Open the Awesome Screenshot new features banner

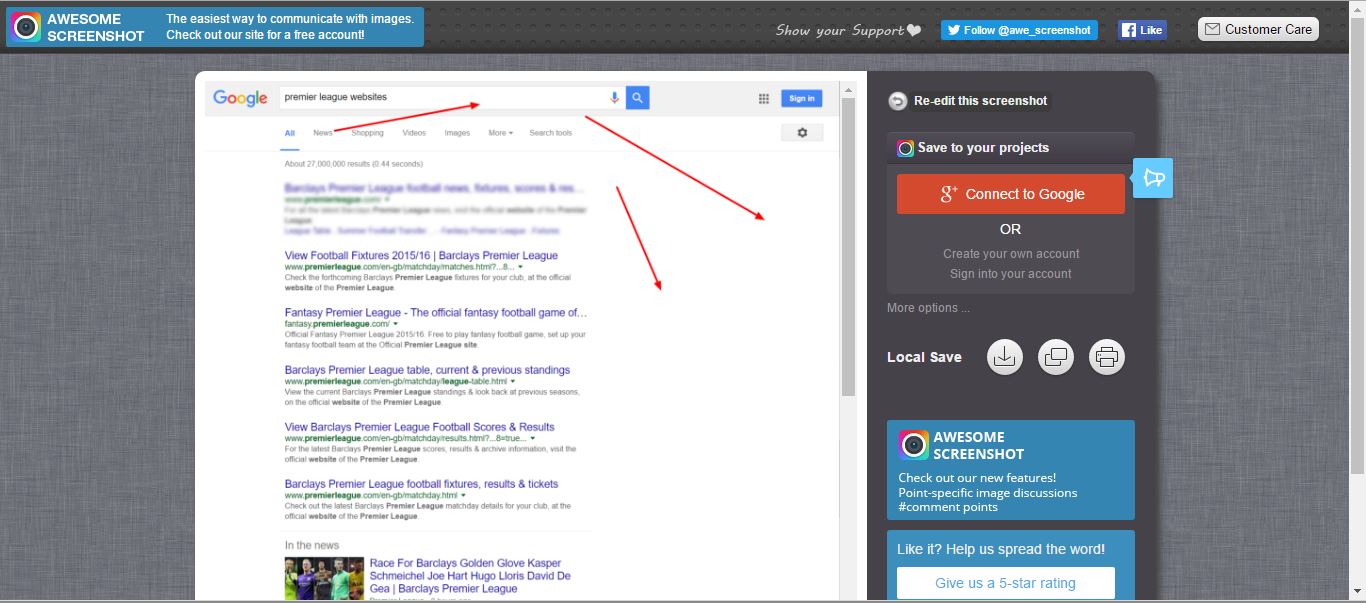pos(1011,470)
